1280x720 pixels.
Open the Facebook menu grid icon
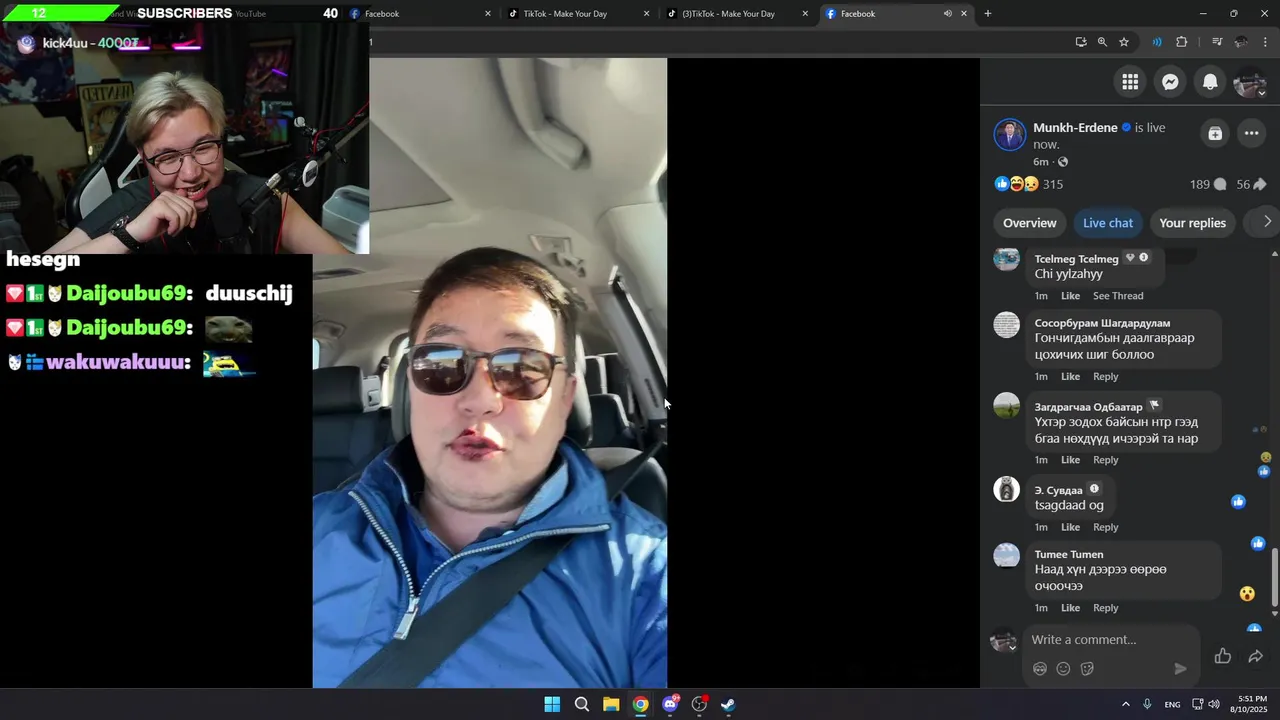point(1130,83)
